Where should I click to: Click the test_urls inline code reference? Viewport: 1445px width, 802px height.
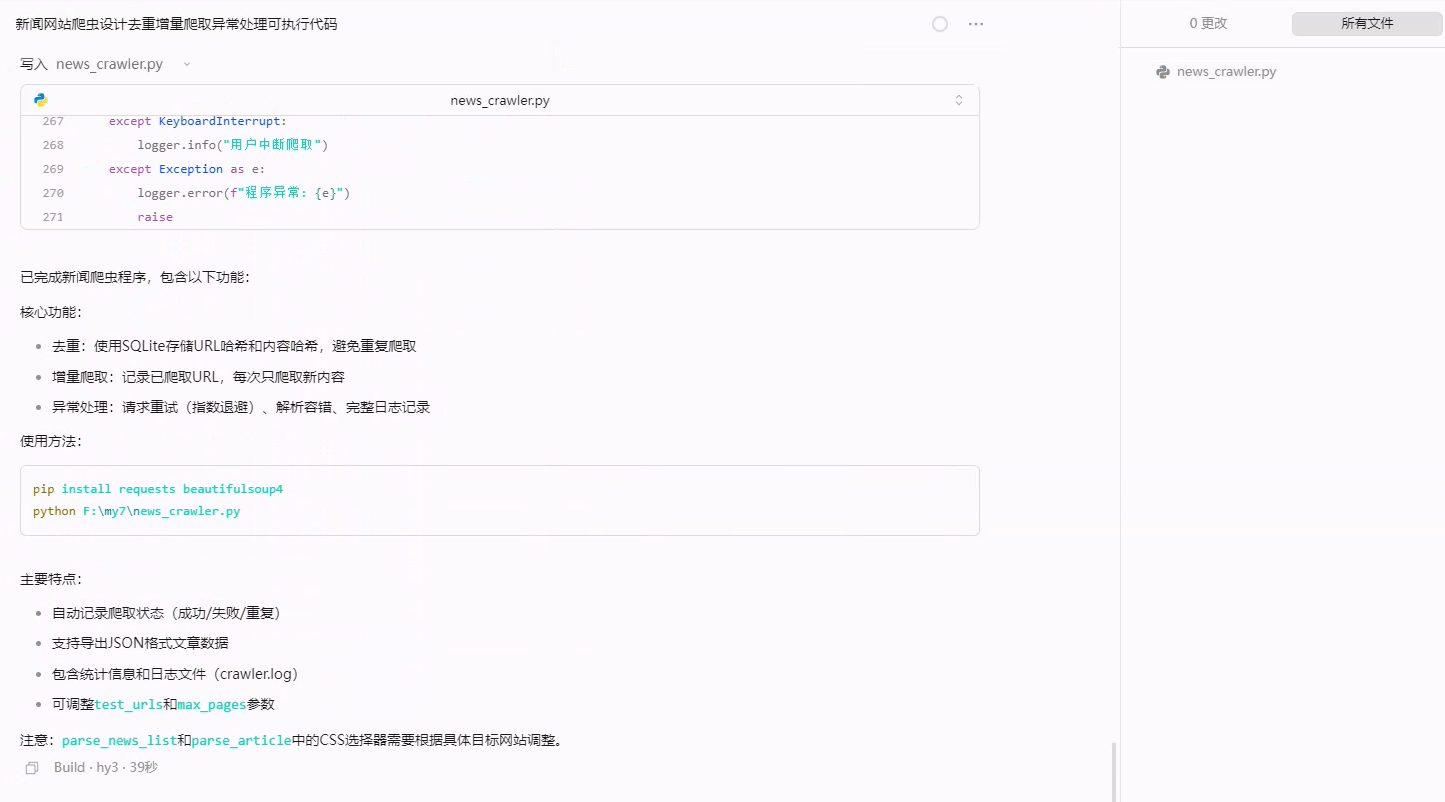coord(128,705)
